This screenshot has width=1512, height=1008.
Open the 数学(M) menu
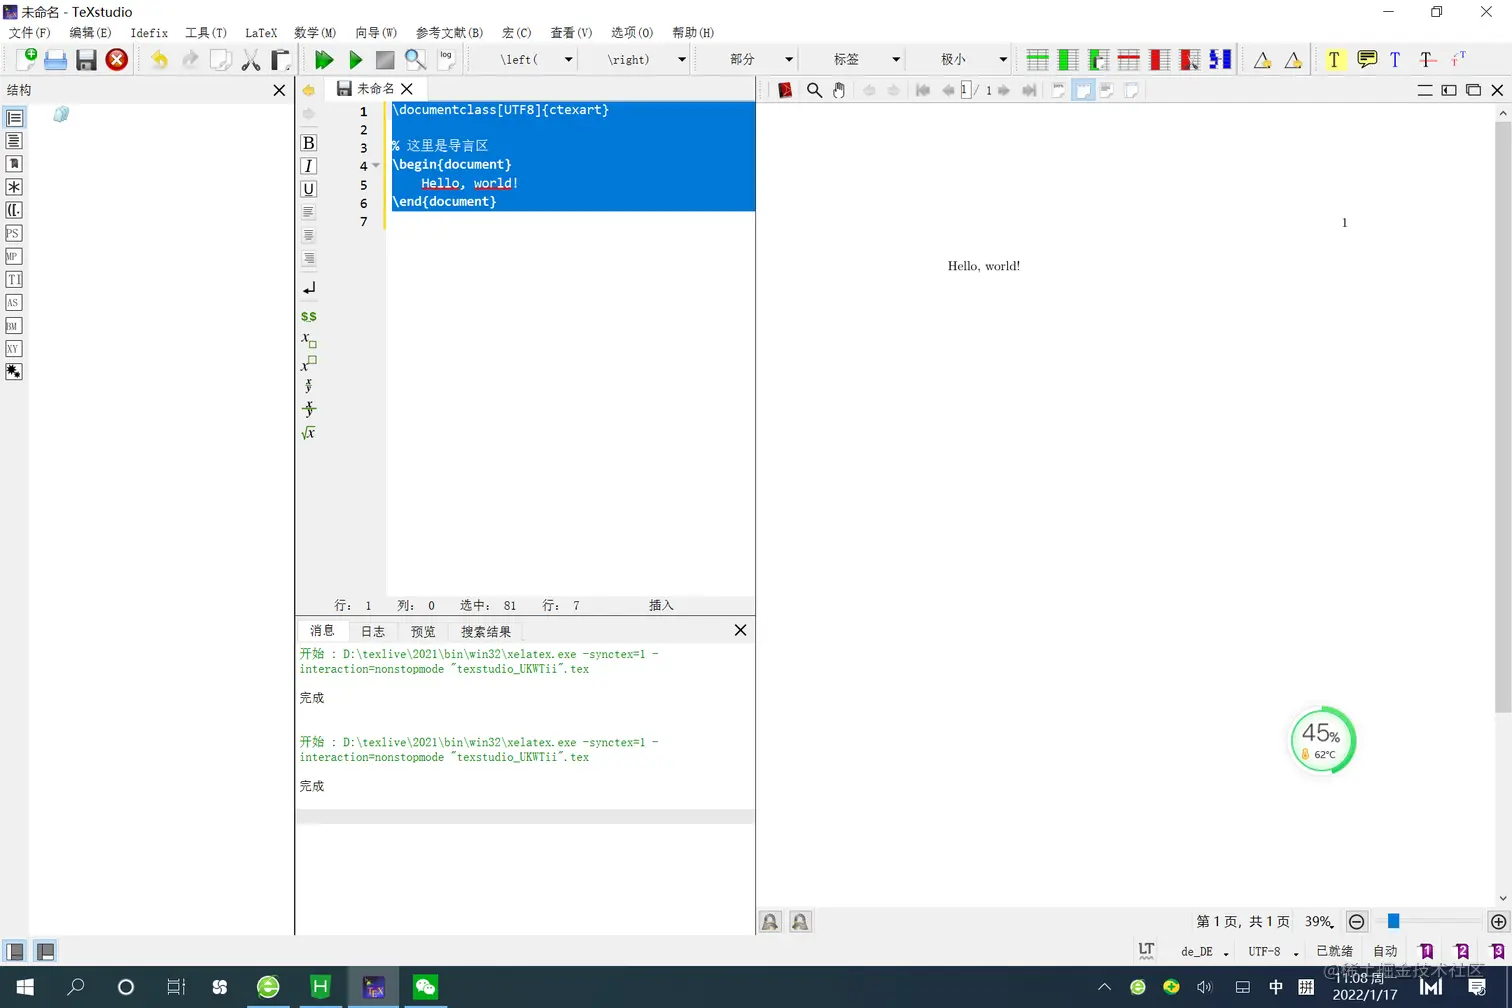point(315,33)
